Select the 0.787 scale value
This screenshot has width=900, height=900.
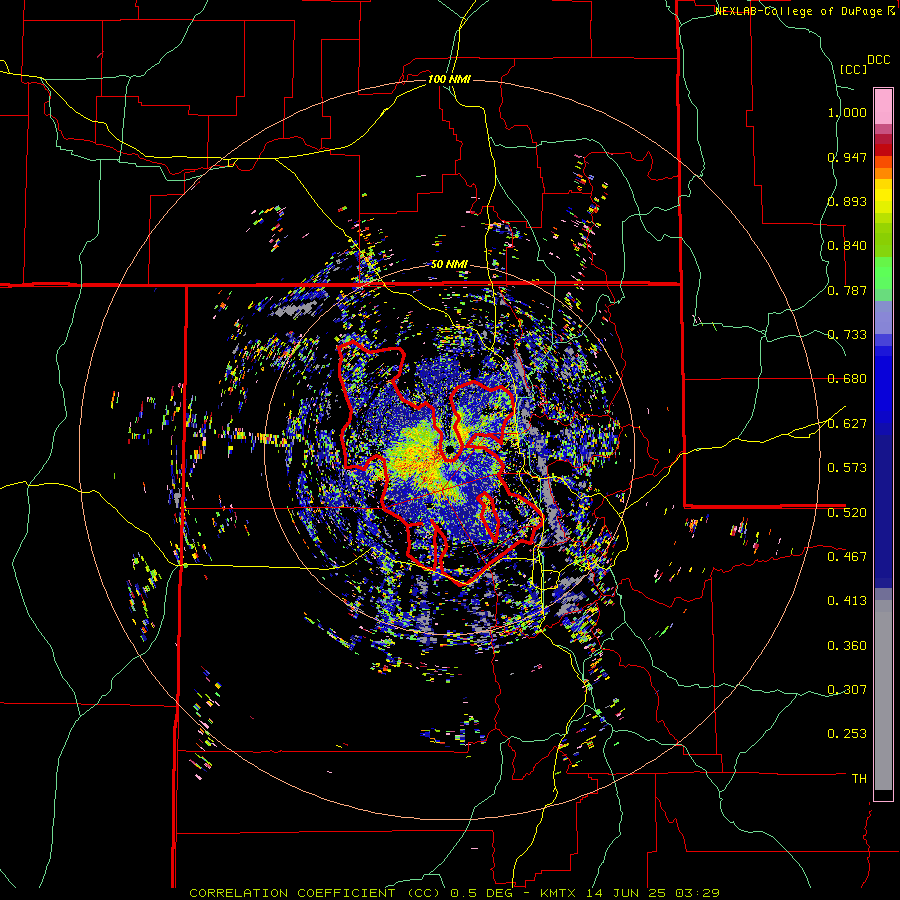[x=847, y=290]
